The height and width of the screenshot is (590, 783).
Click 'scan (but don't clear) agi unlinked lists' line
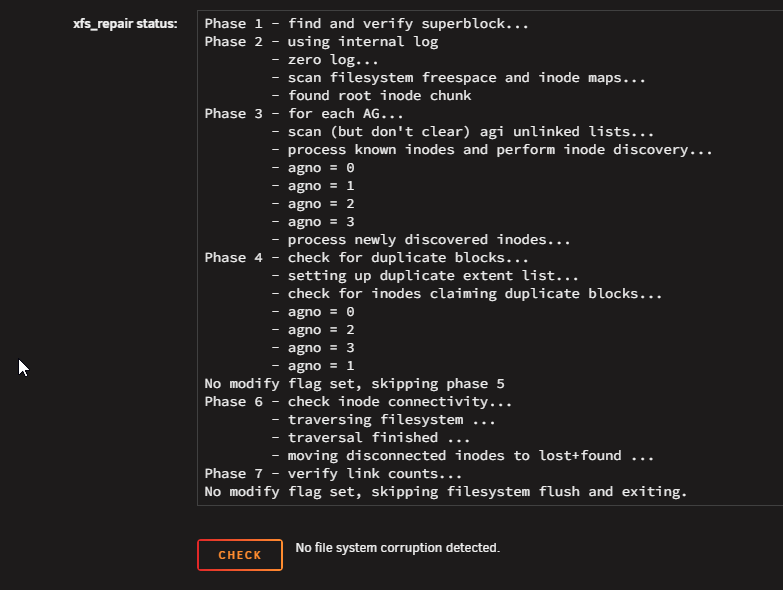point(462,131)
